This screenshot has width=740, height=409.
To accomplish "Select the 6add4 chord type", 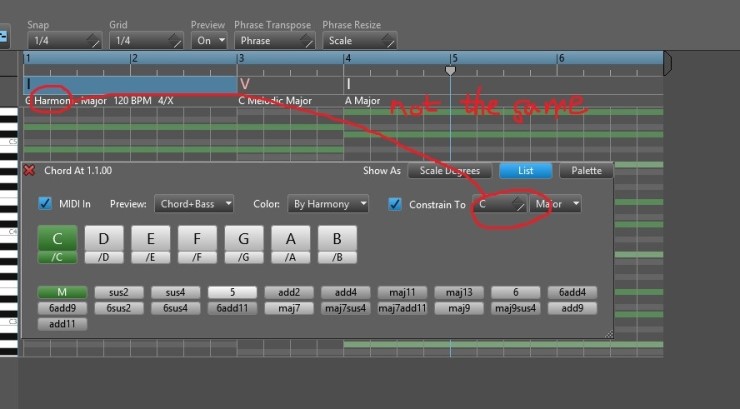I will tap(572, 292).
